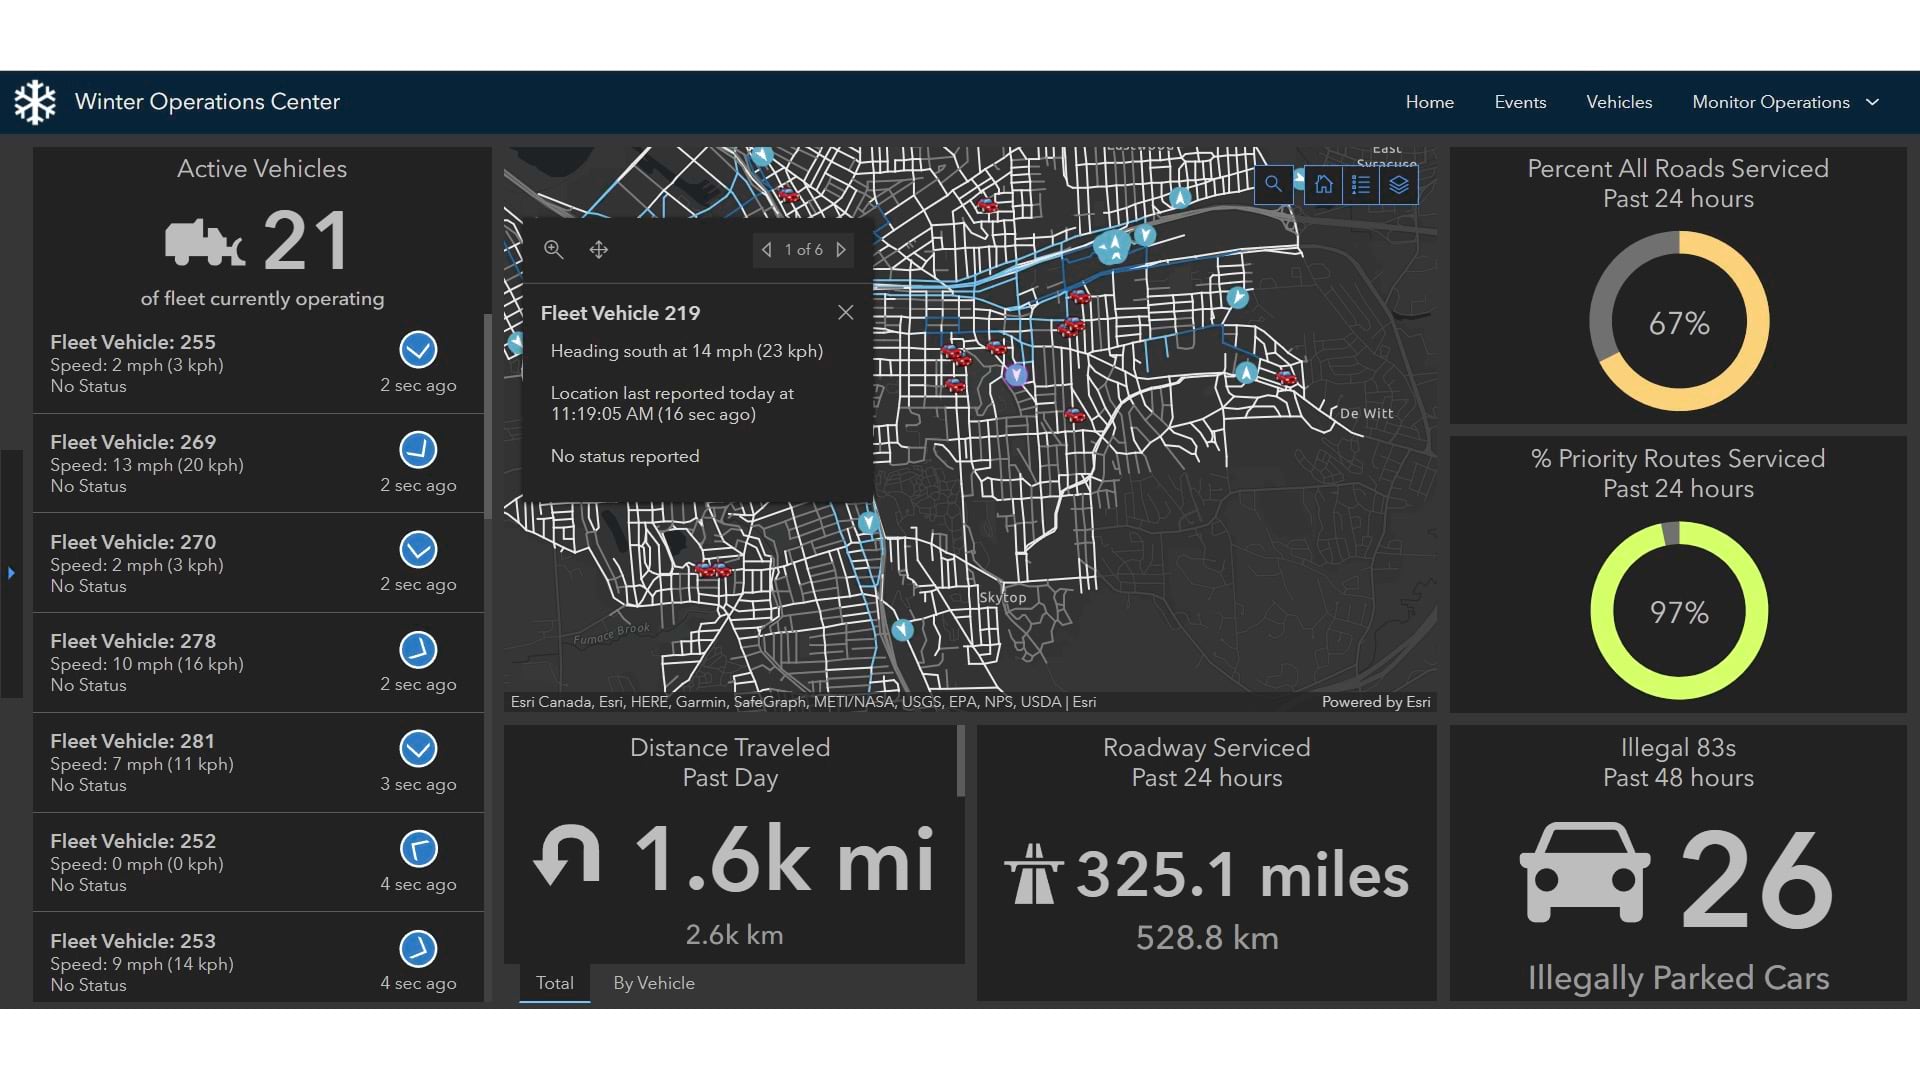Close the Fleet Vehicle 219 popup
This screenshot has width=1920, height=1080.
845,313
